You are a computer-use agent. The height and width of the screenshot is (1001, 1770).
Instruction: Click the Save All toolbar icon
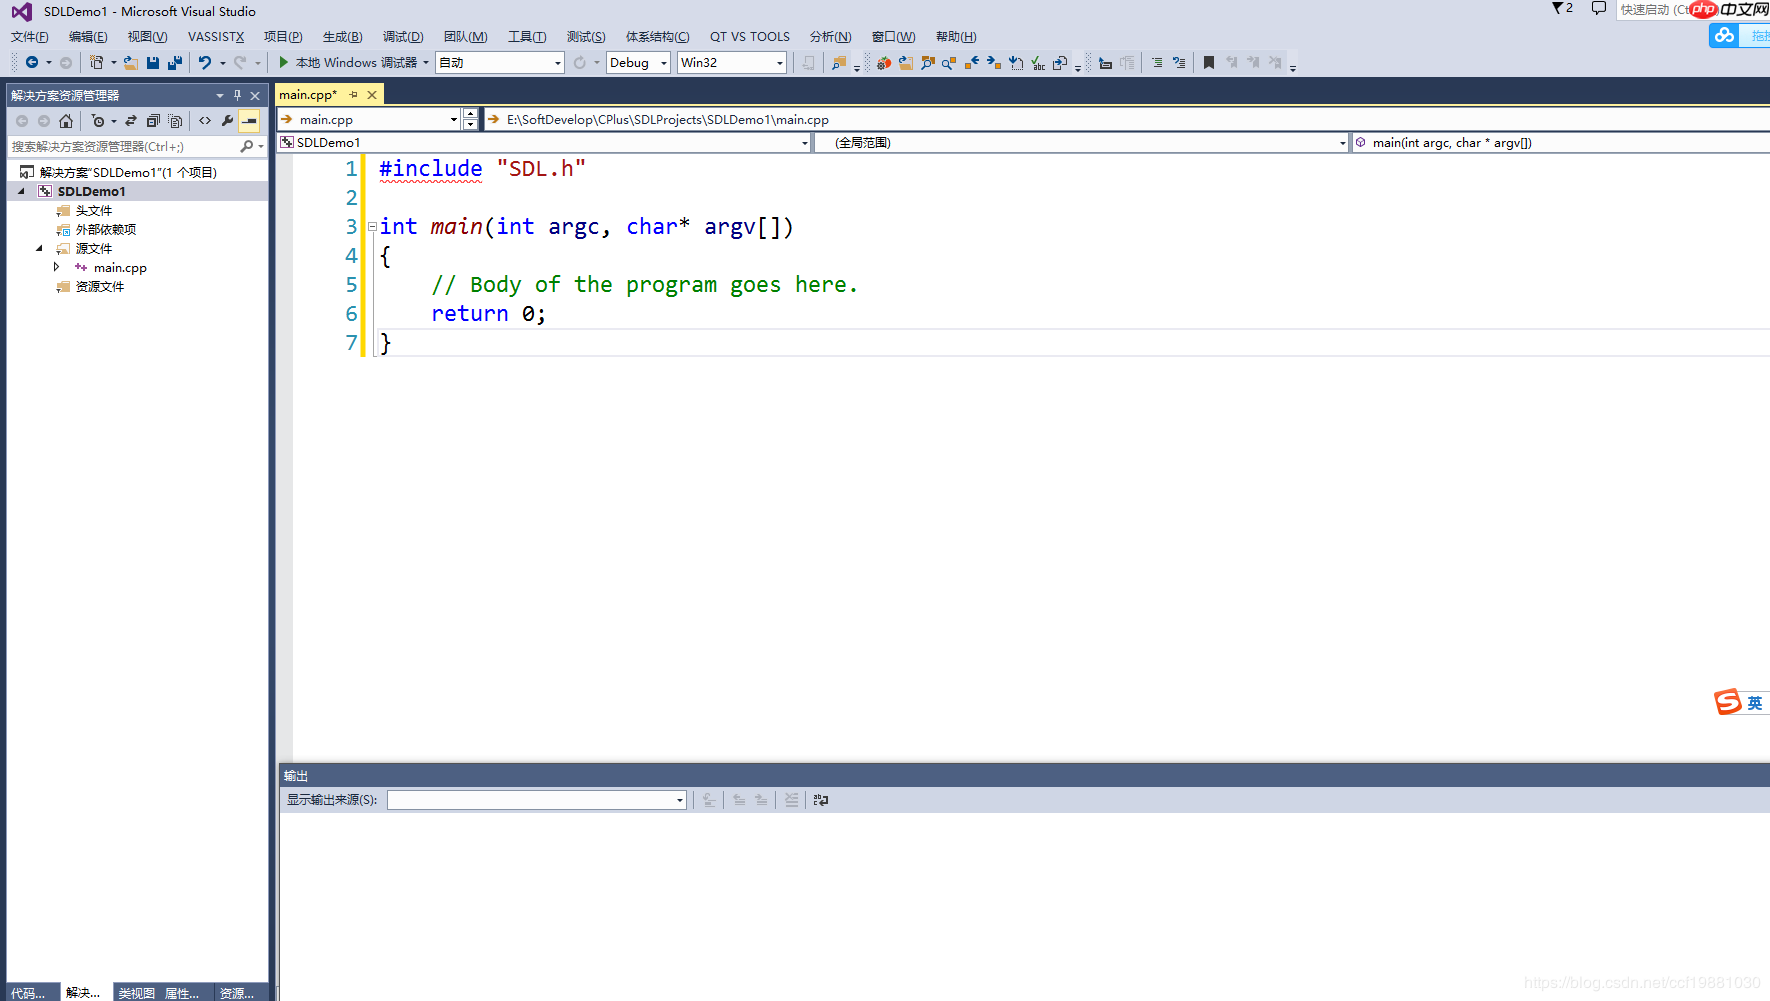coord(175,63)
